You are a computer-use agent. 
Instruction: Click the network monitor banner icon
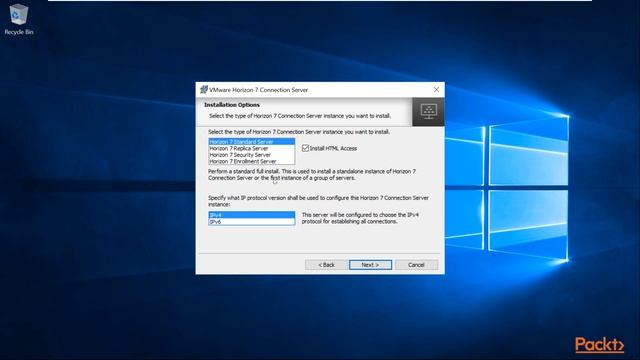tap(428, 111)
